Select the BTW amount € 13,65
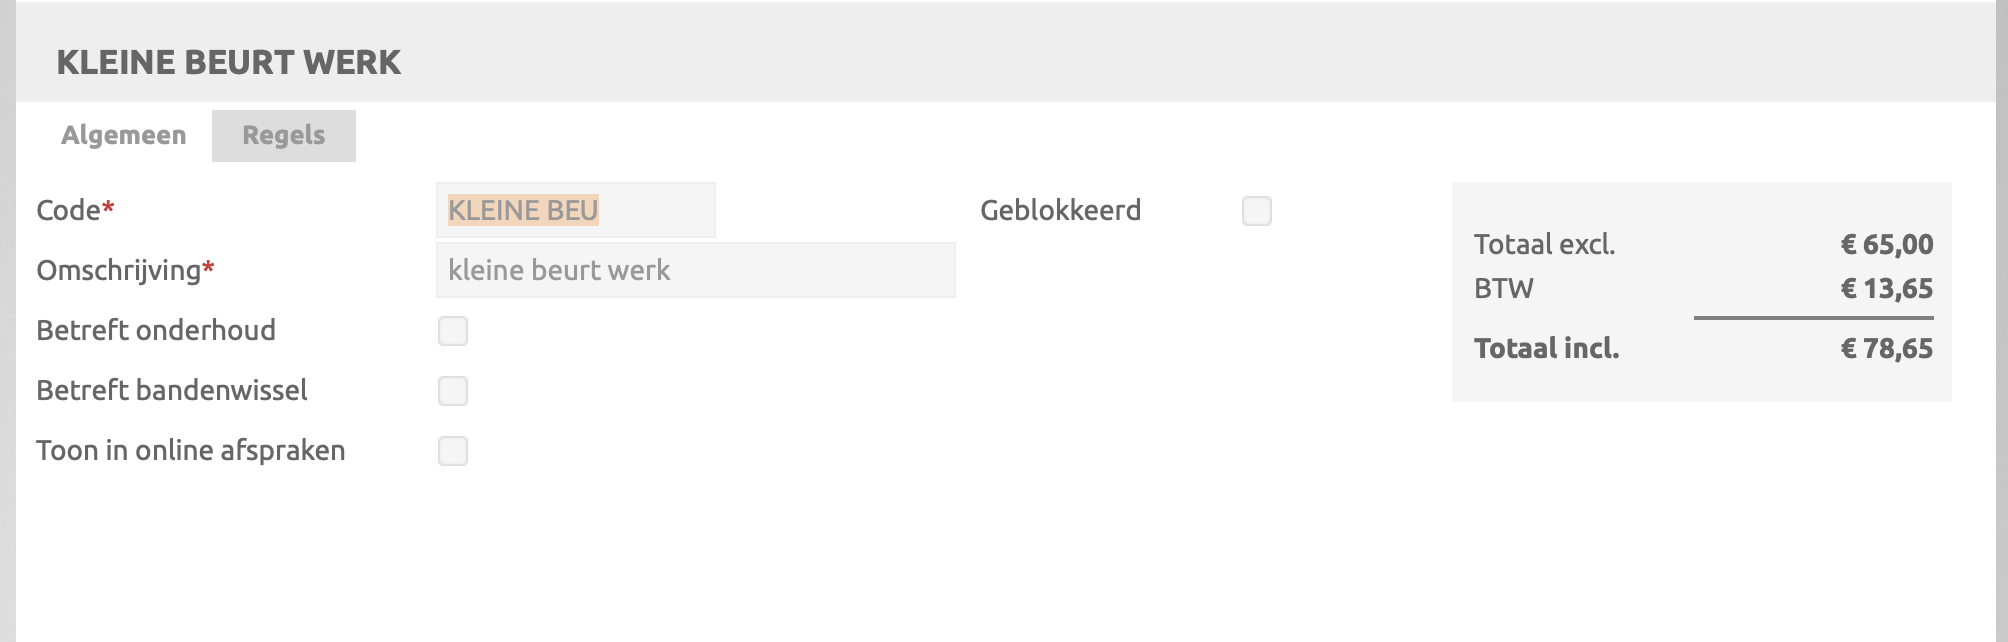 click(x=1887, y=288)
